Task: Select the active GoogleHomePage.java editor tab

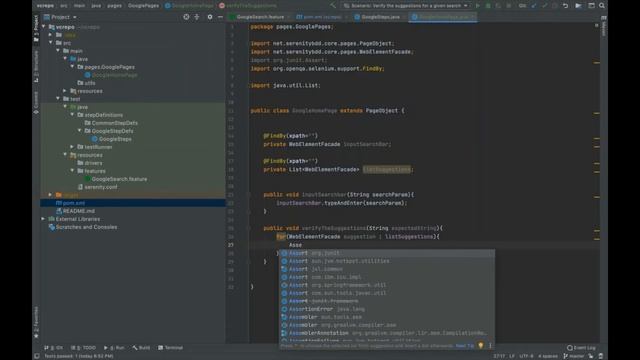Action: (443, 17)
